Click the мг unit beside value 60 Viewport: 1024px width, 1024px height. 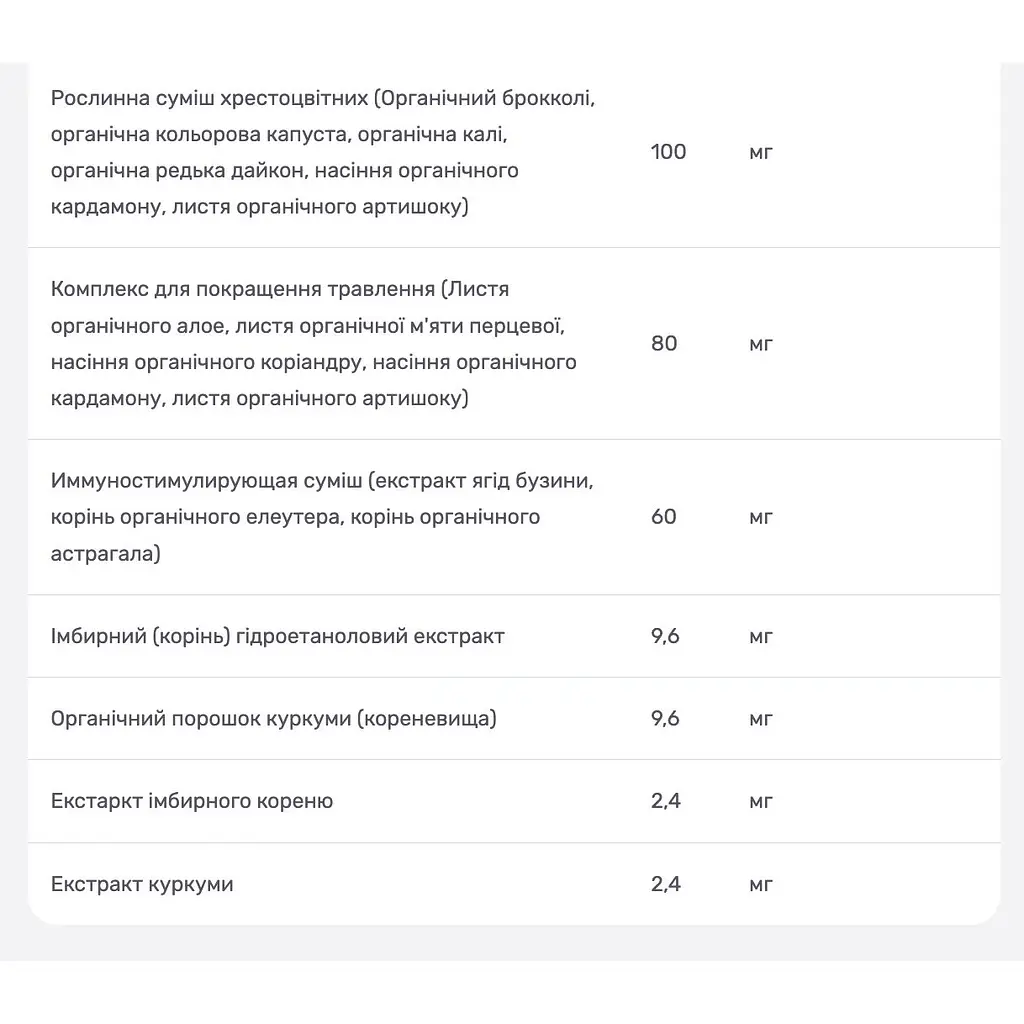761,517
